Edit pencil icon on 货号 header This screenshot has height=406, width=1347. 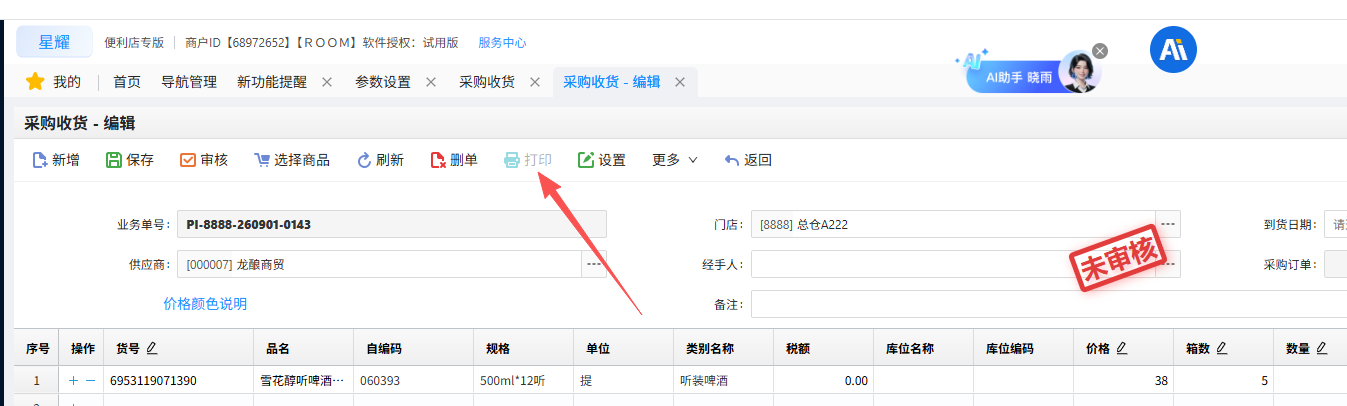click(x=152, y=348)
